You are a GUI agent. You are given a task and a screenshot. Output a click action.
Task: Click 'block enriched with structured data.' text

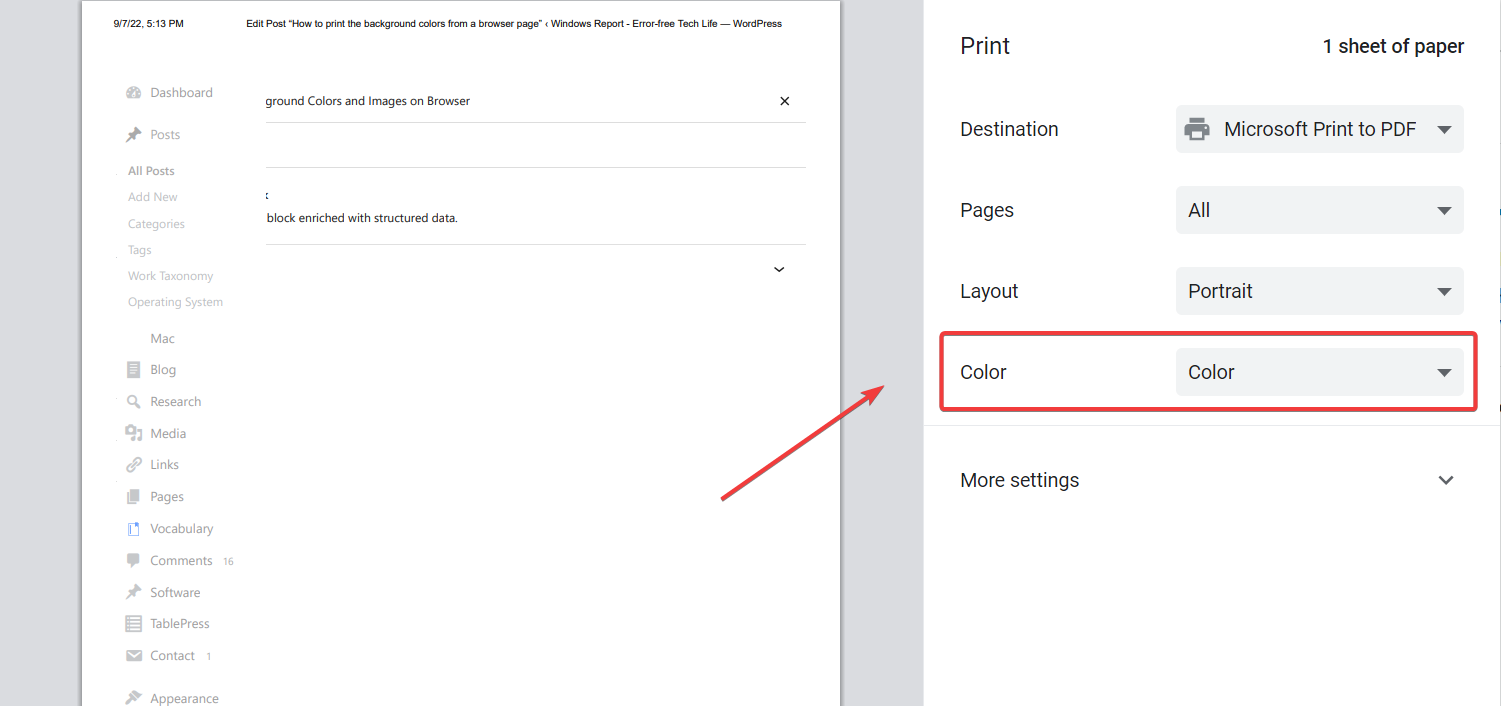(x=362, y=218)
